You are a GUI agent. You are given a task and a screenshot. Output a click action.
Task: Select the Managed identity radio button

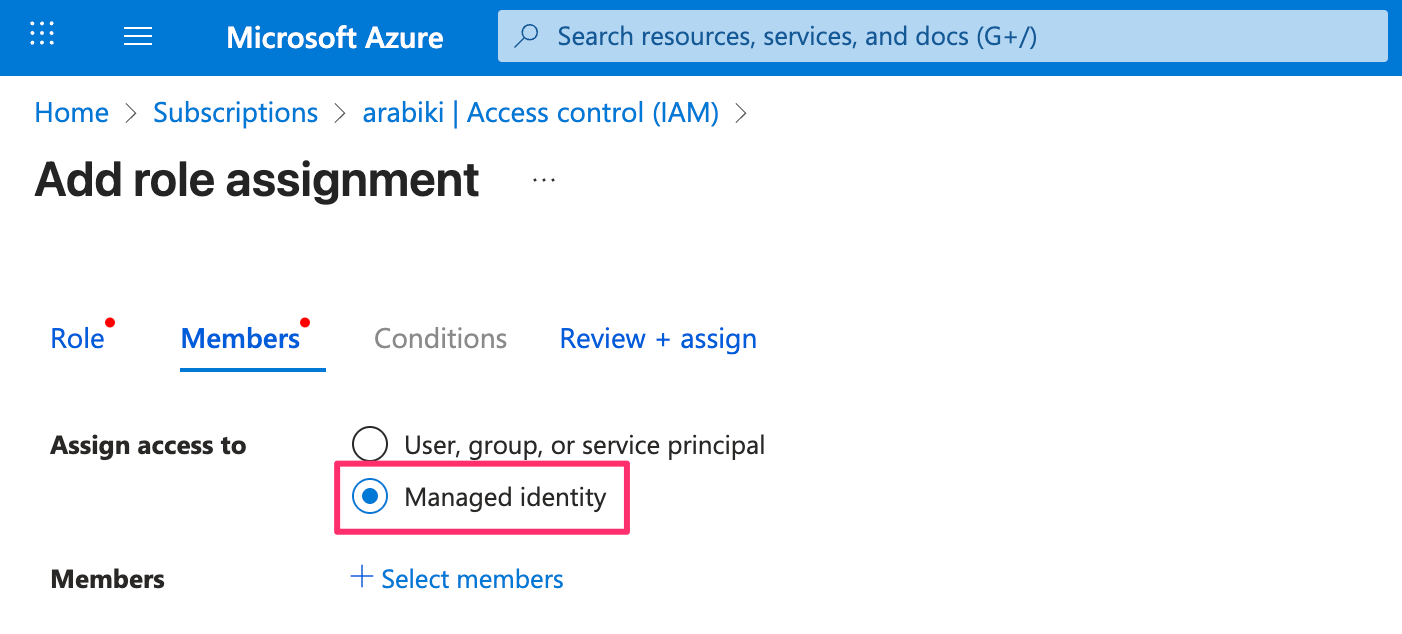click(x=370, y=497)
